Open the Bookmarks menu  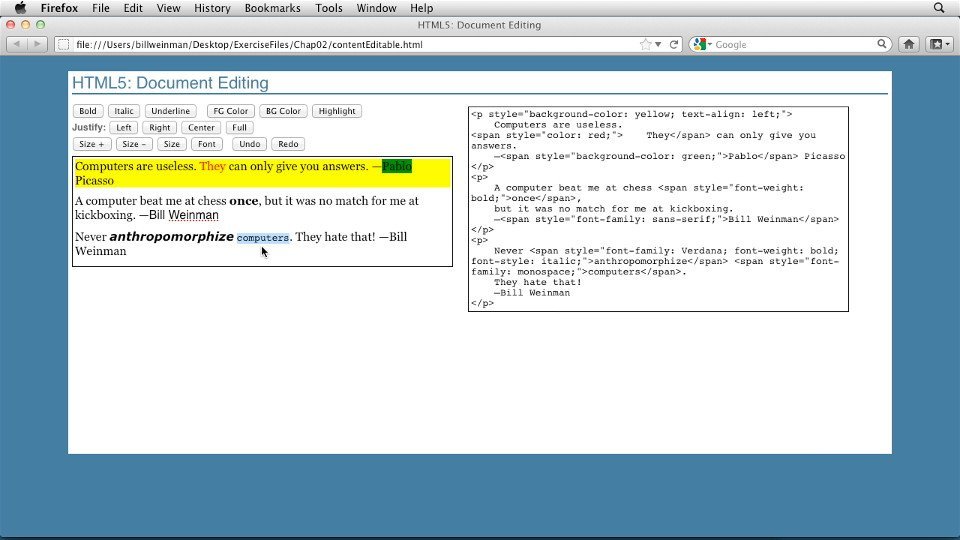pos(272,8)
